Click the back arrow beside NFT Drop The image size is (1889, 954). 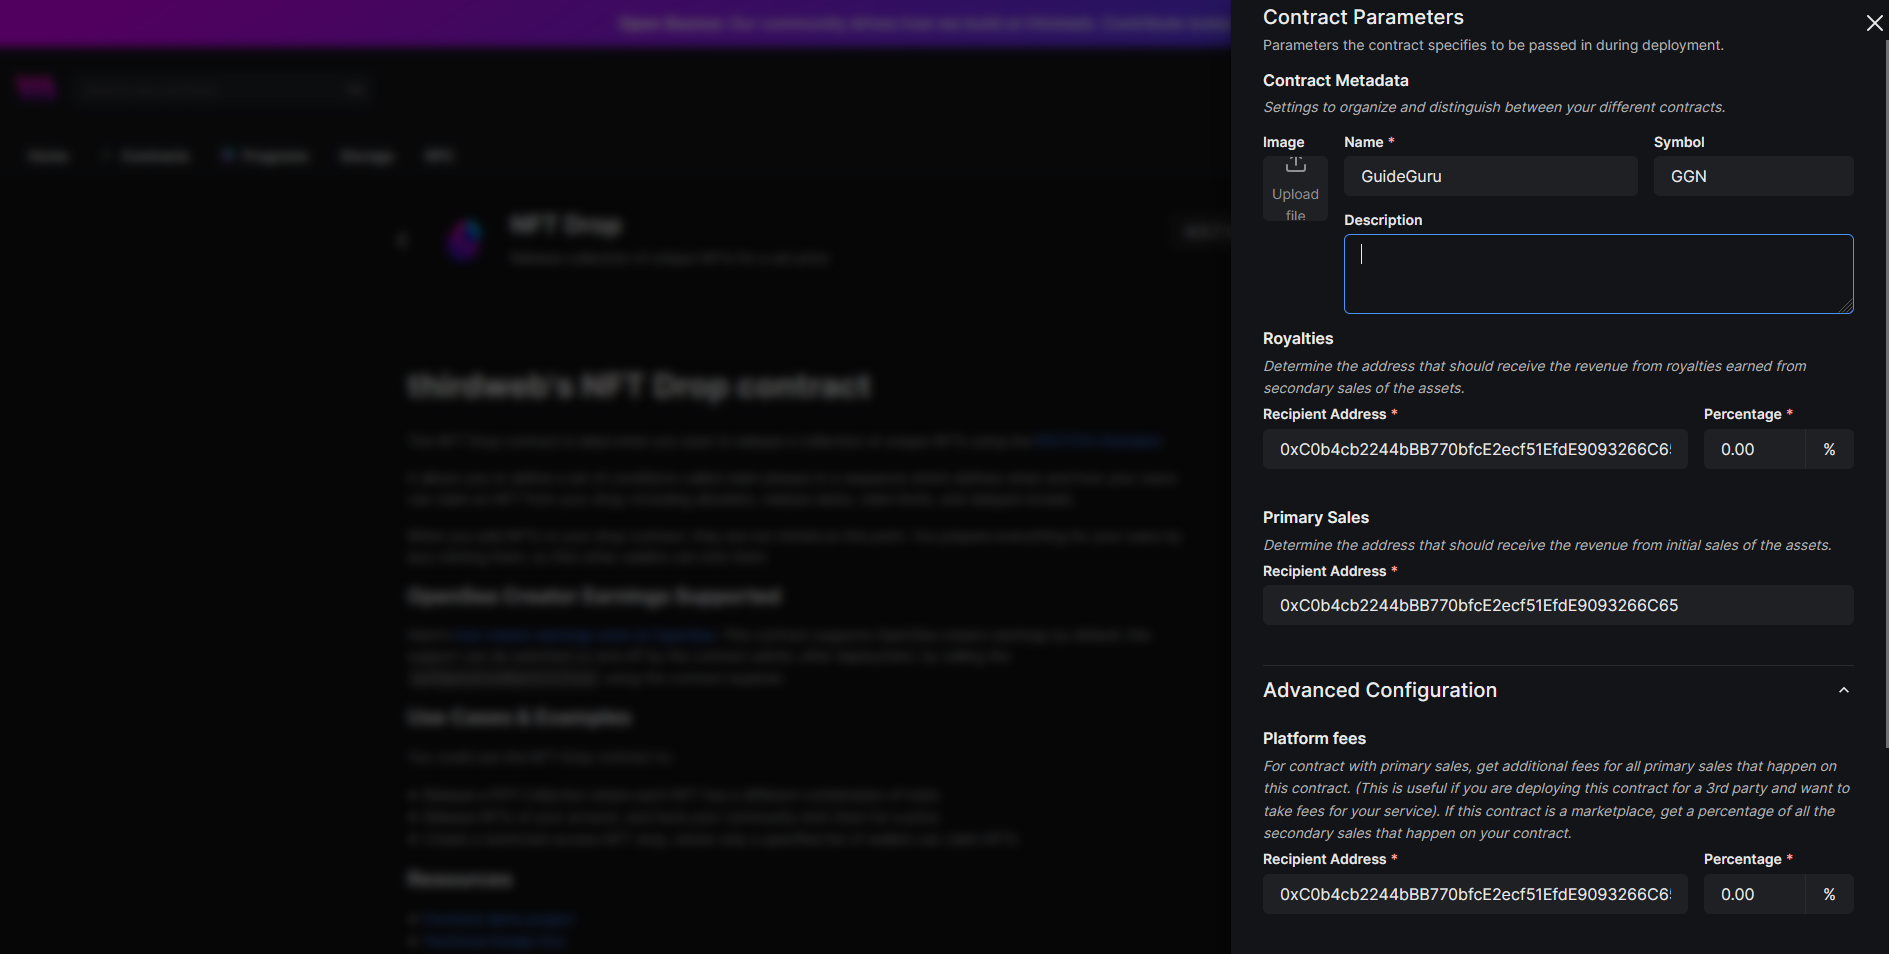coord(402,239)
